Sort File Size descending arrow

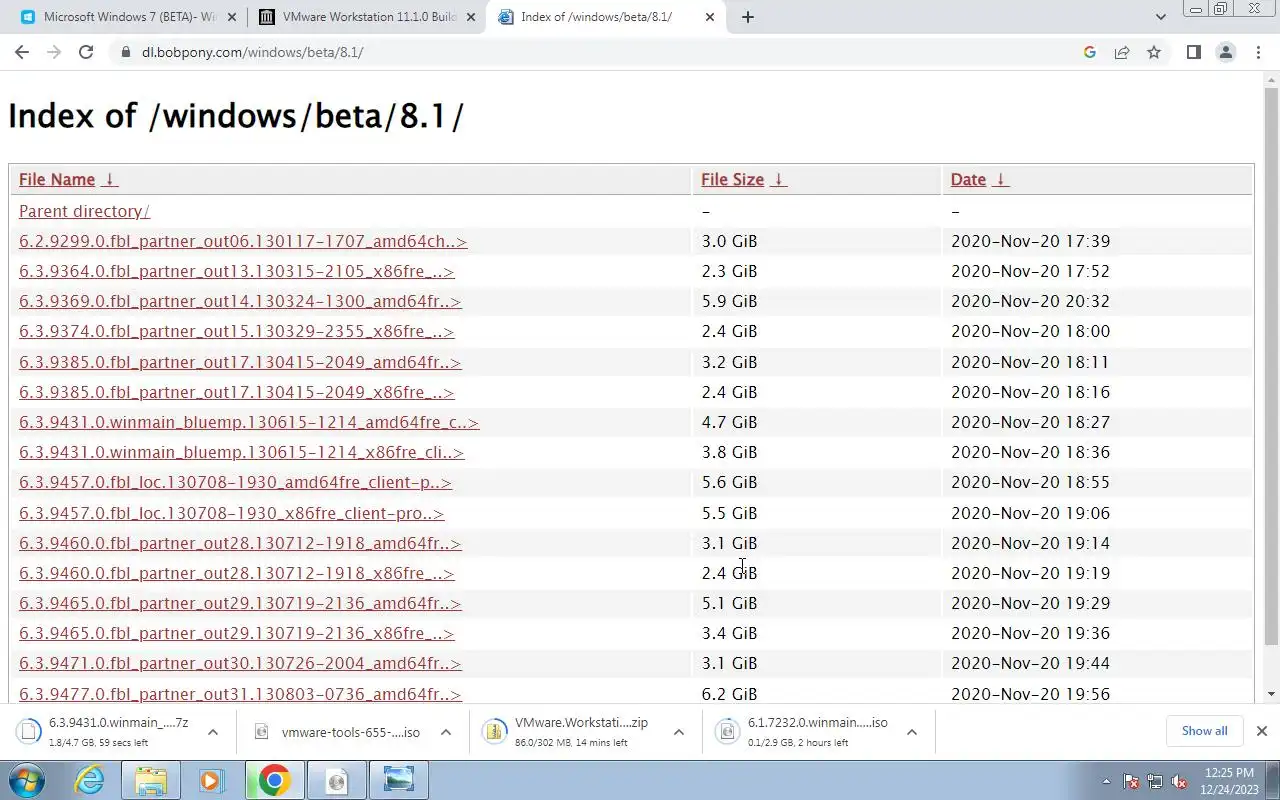click(779, 180)
